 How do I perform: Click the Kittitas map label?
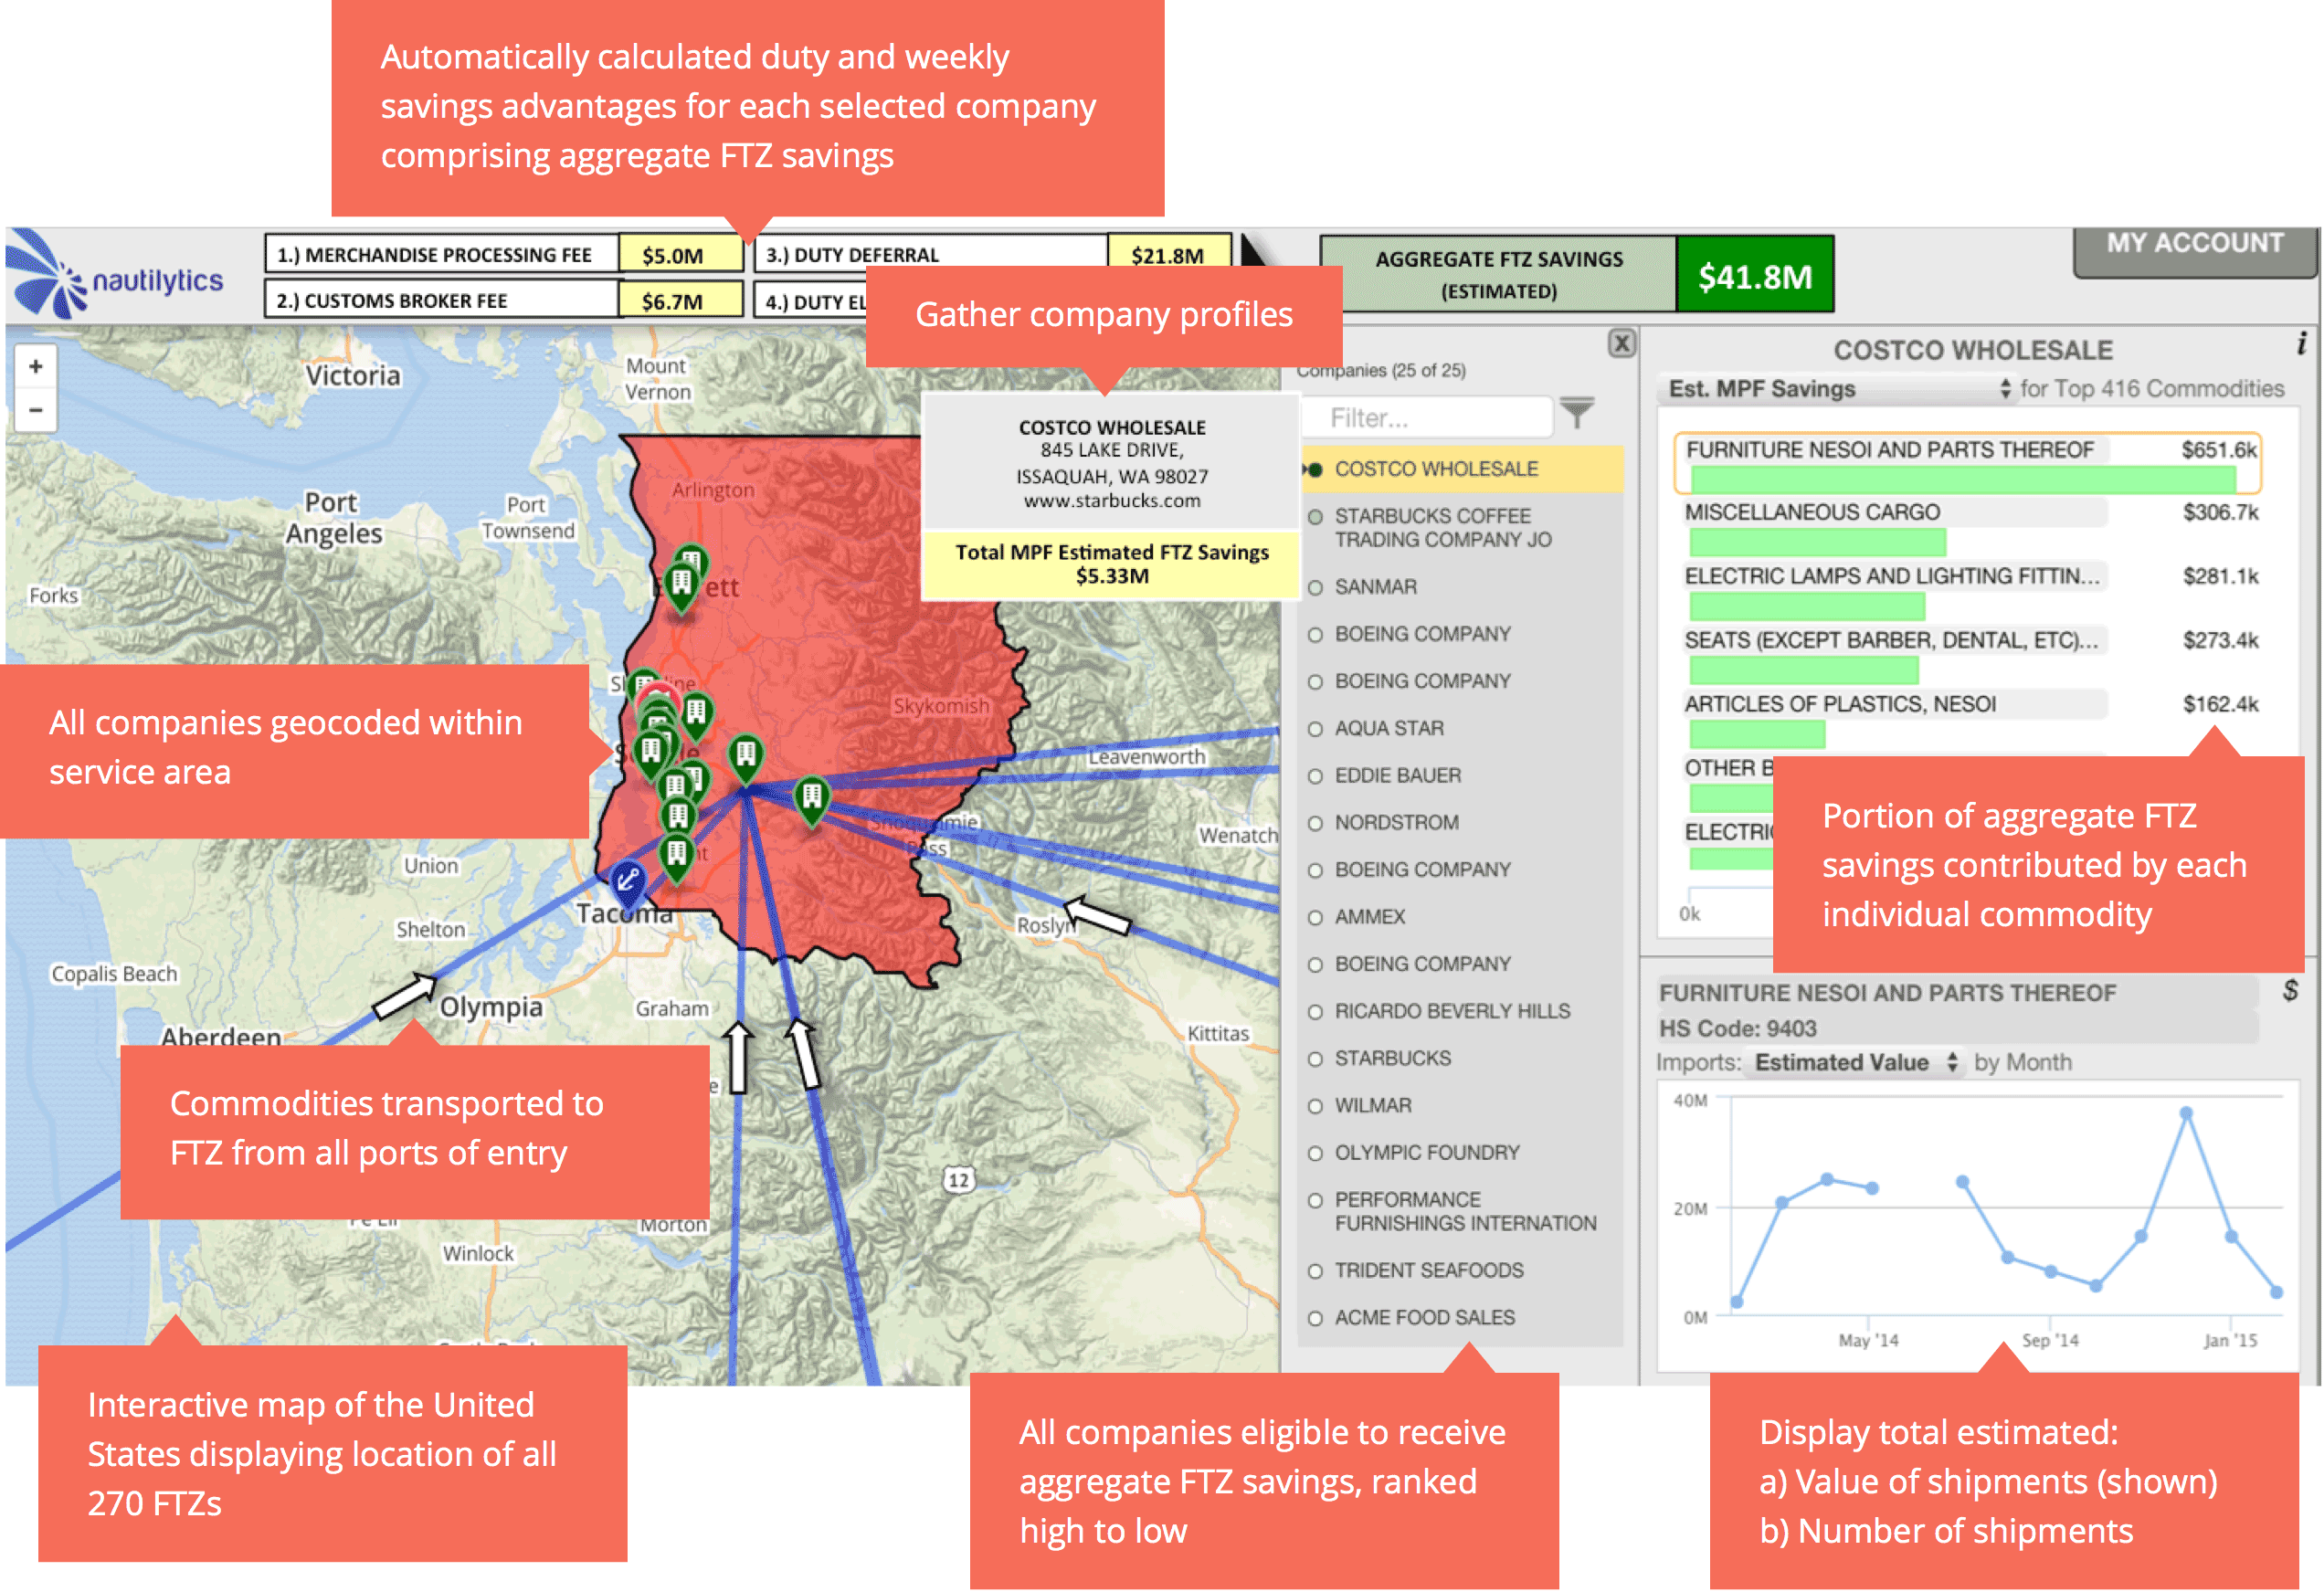coord(1218,1034)
